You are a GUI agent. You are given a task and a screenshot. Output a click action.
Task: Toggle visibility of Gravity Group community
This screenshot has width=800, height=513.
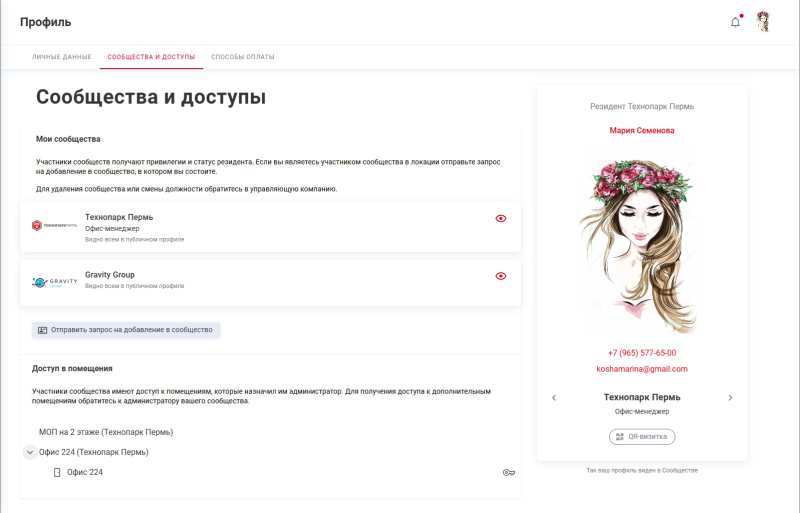501,276
